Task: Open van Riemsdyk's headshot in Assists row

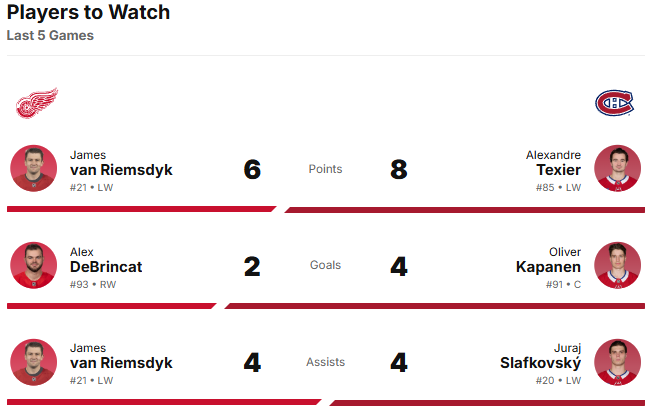Action: 34,362
